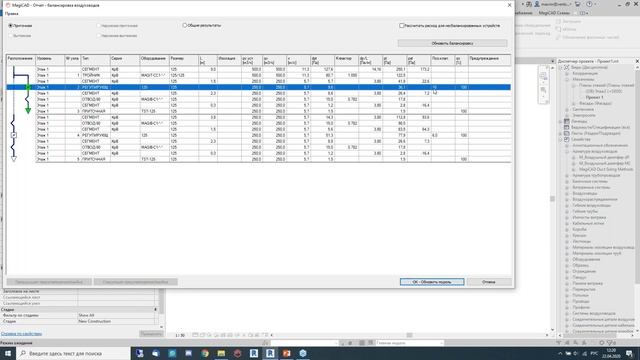Click the 4.0 damper position cell

tap(442, 135)
